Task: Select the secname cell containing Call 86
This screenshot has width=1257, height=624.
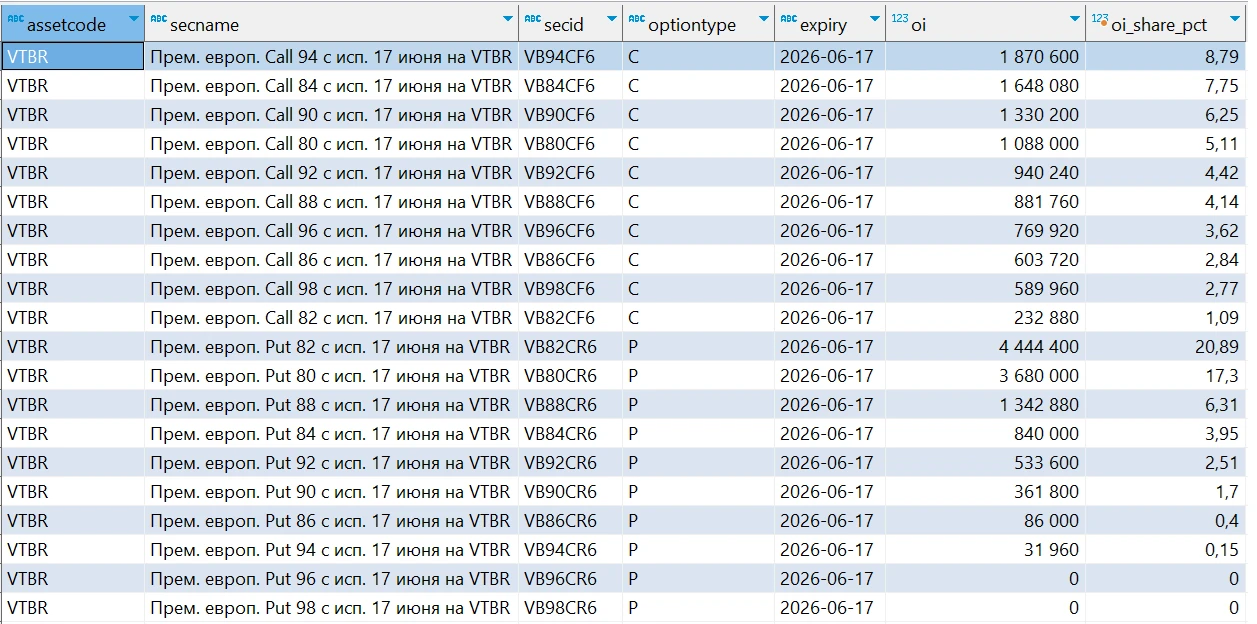Action: [331, 260]
